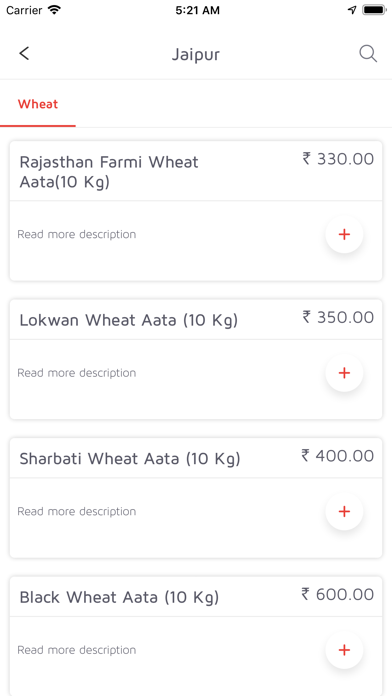Viewport: 392px width, 696px height.
Task: Open the Lokwan Wheat Aata (10 Kg) title
Action: coord(129,320)
